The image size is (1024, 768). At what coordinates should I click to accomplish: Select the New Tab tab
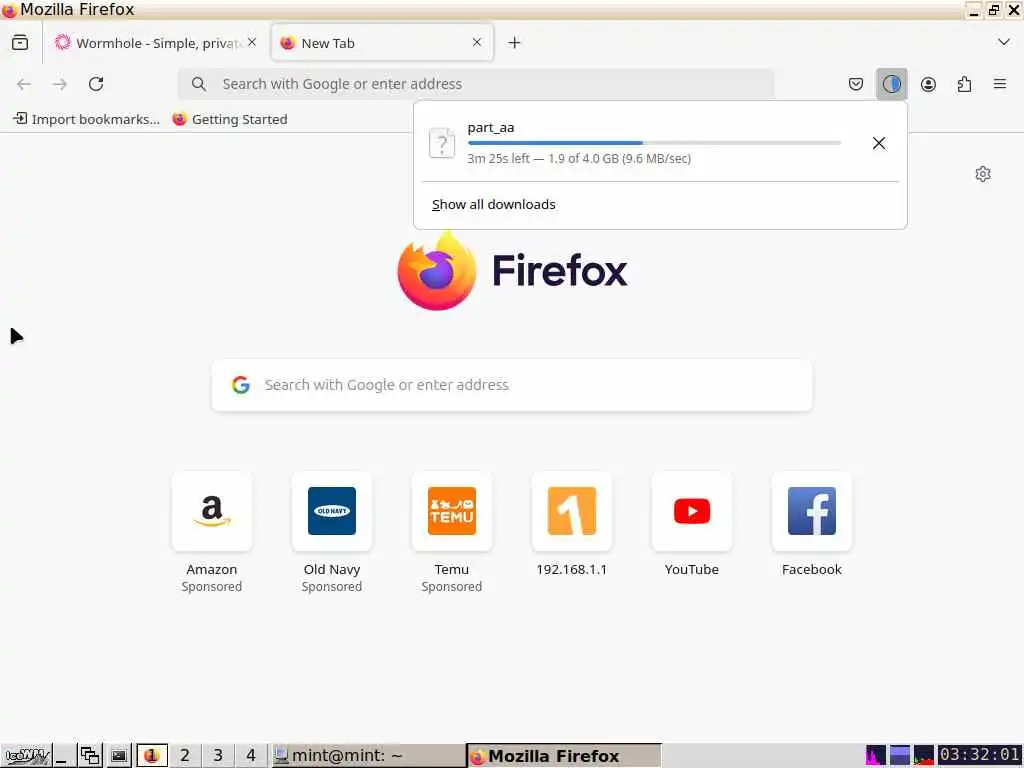[x=382, y=42]
